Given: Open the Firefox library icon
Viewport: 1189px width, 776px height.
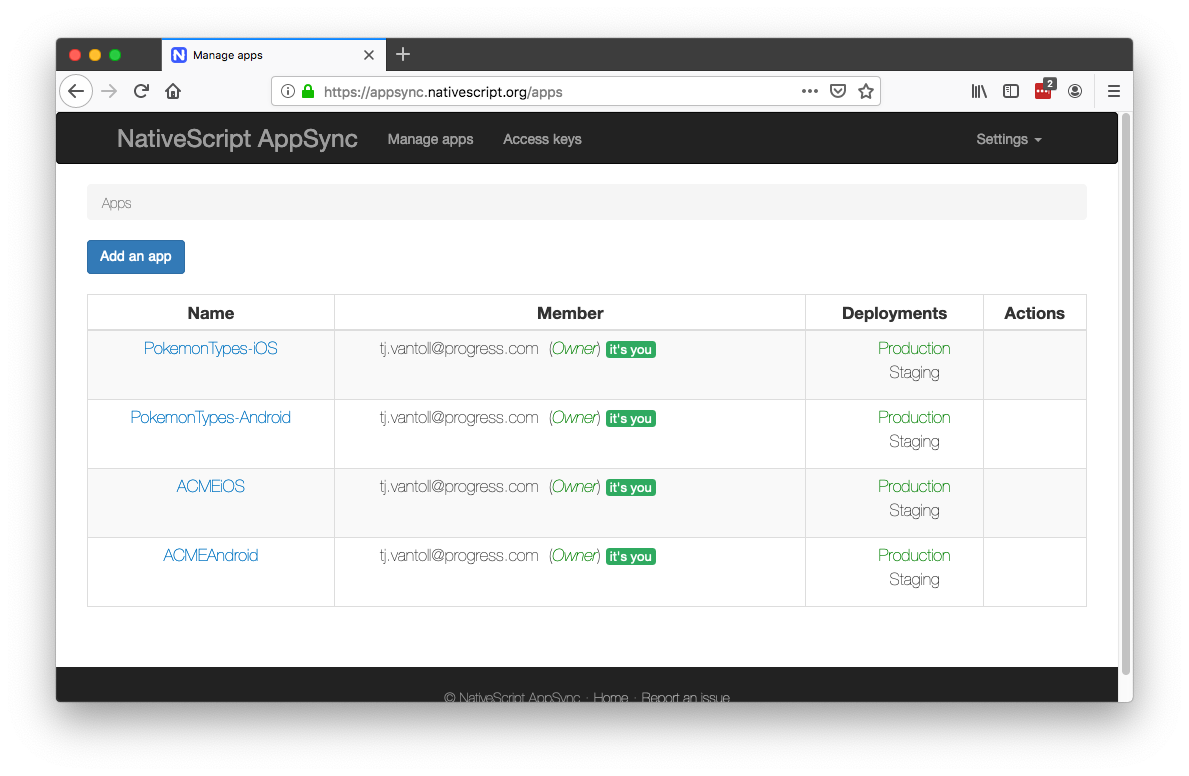Looking at the screenshot, I should [x=979, y=91].
